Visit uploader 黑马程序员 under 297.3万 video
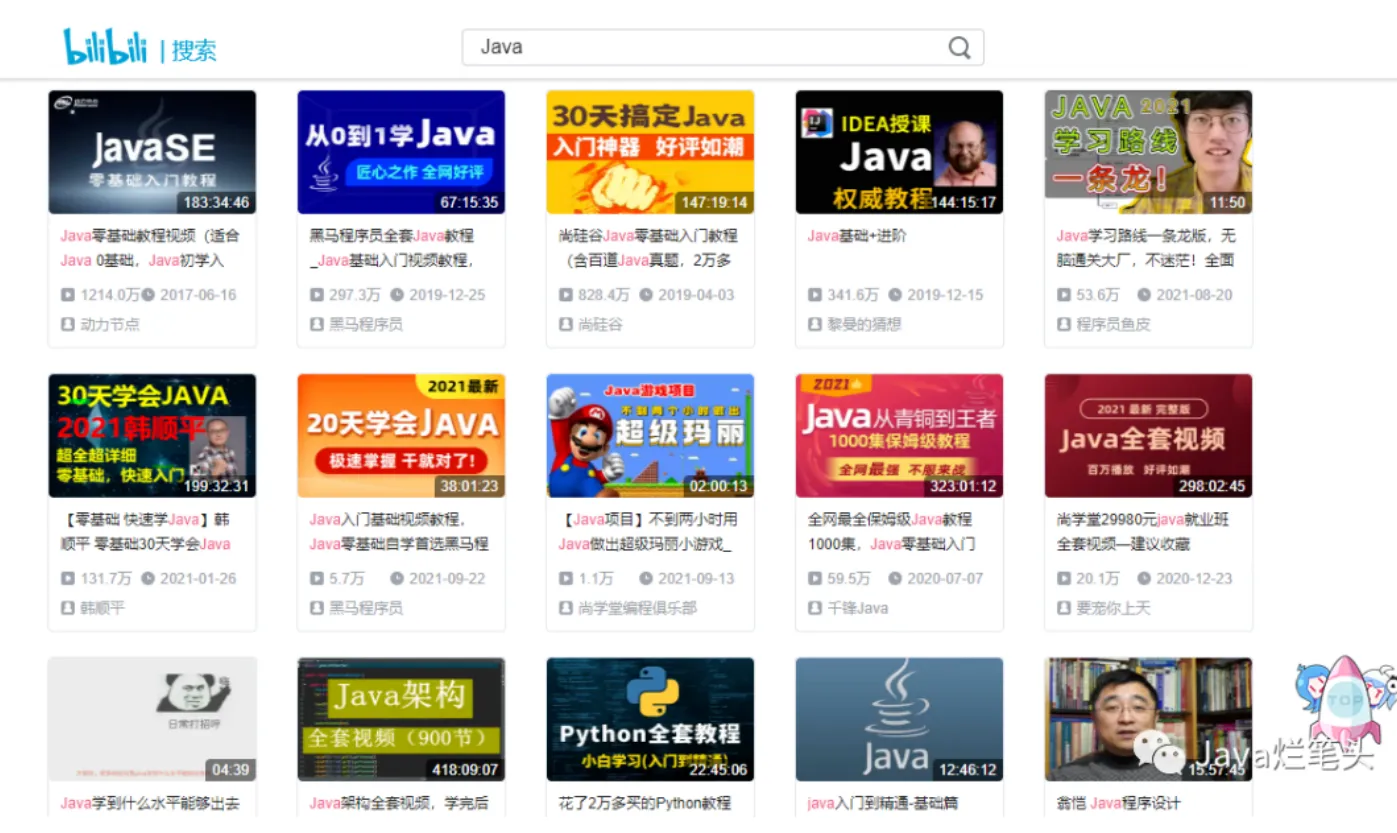 [x=366, y=324]
